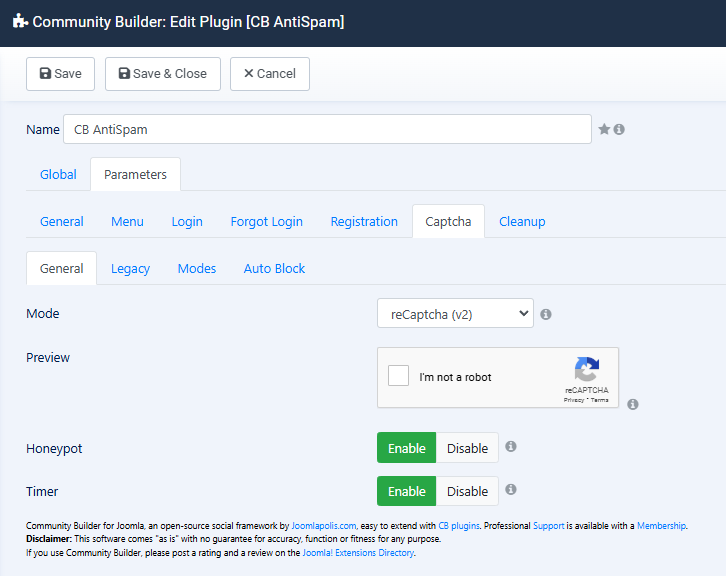Open the Membership link in the footer
The width and height of the screenshot is (726, 576).
[x=662, y=526]
